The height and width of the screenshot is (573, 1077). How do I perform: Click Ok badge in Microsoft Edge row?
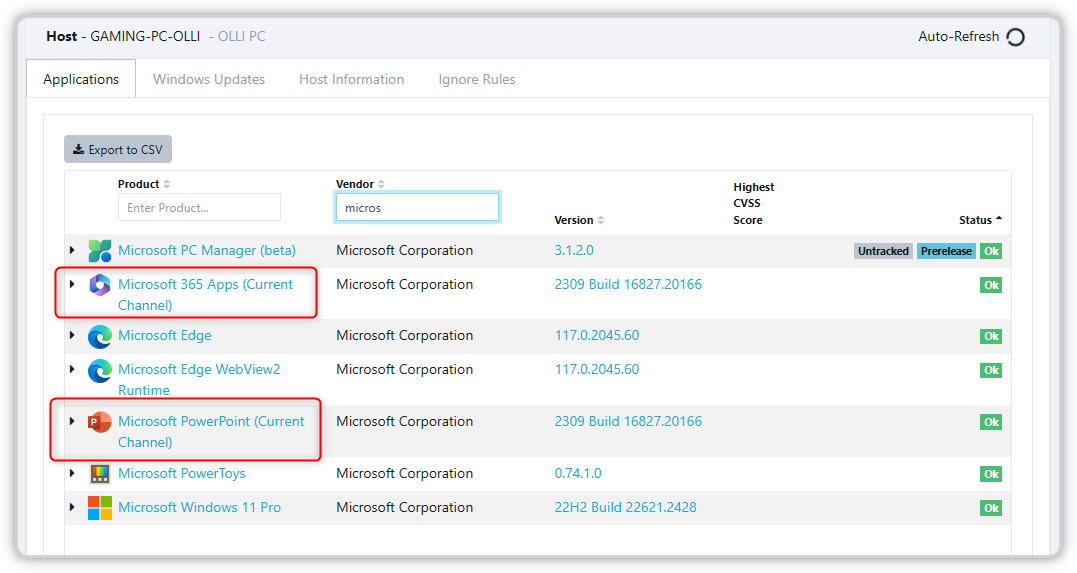click(x=990, y=336)
